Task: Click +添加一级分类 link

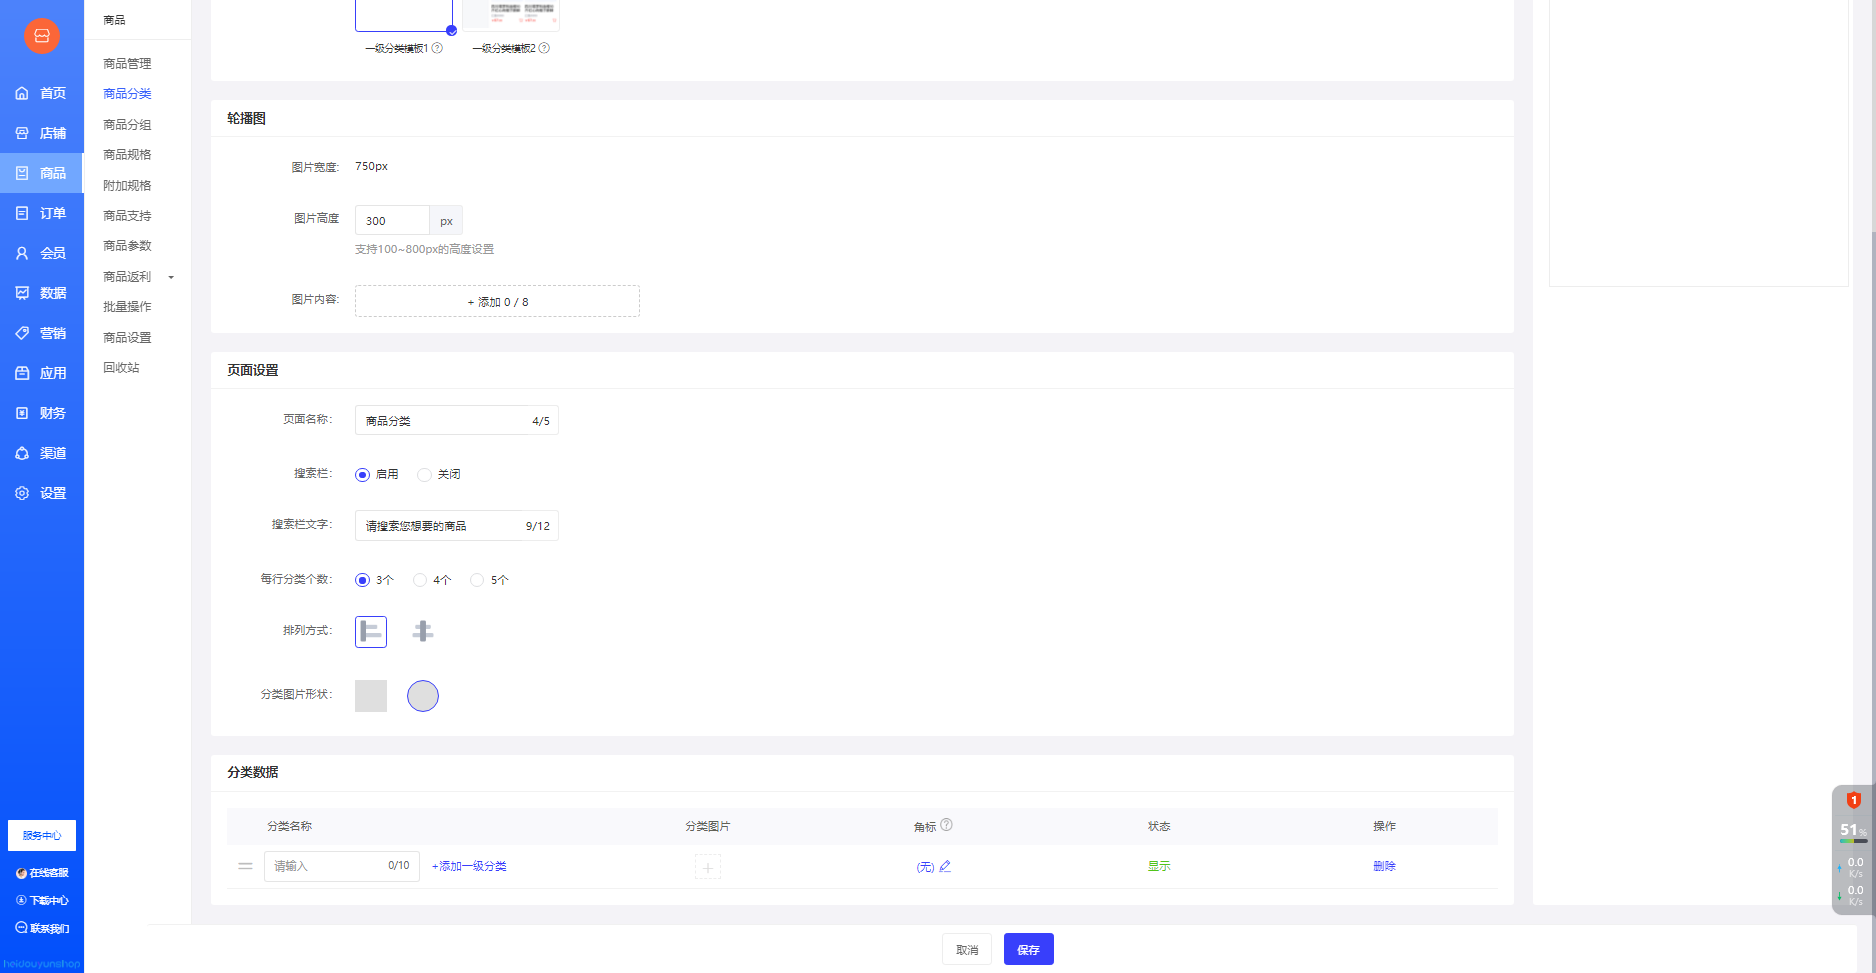Action: pyautogui.click(x=469, y=866)
